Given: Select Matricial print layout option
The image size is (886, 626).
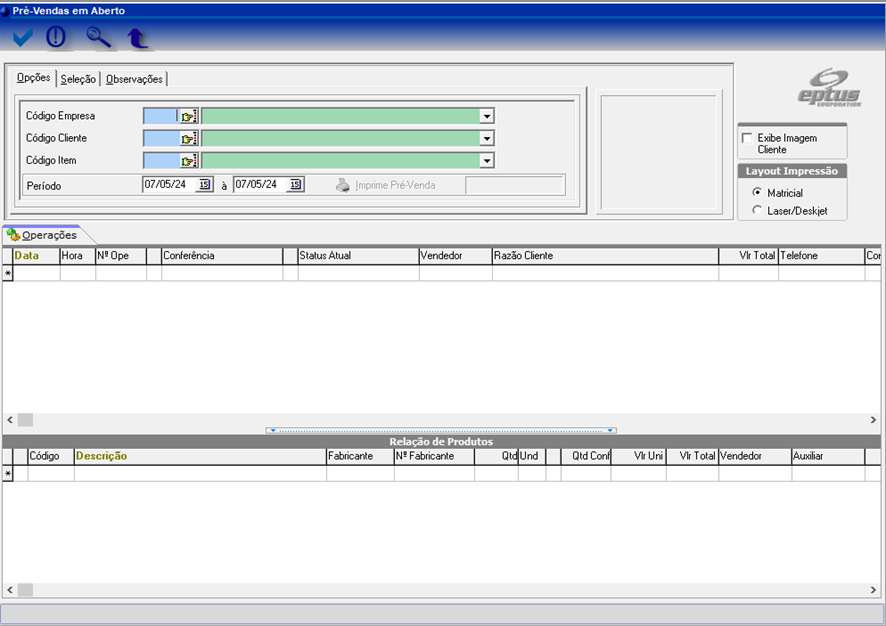Looking at the screenshot, I should pos(757,192).
